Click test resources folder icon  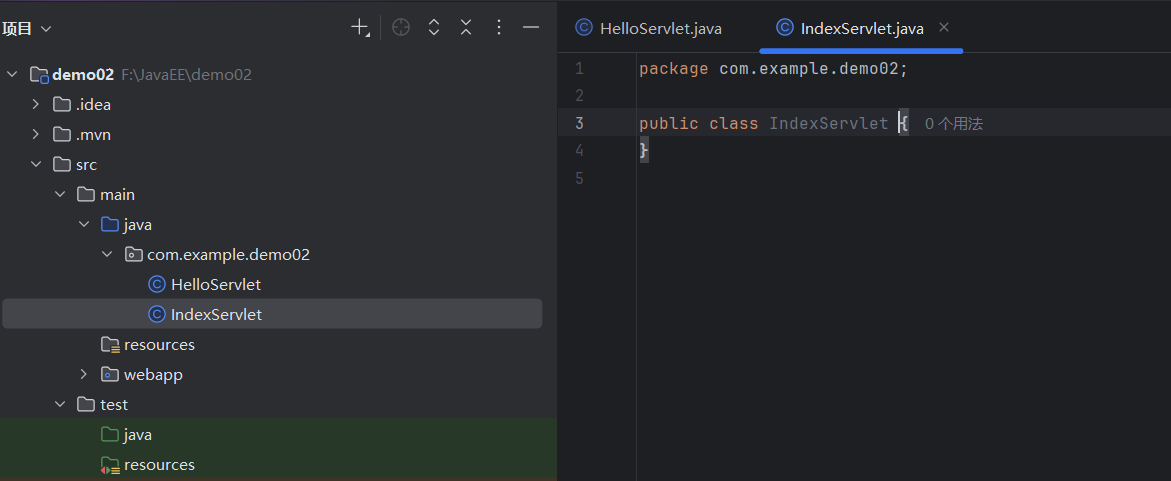111,465
